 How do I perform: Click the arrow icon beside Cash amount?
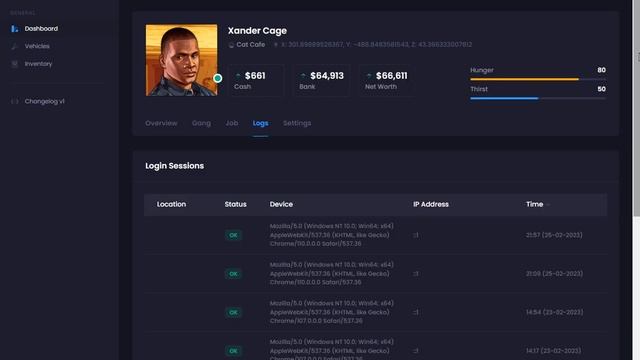tap(238, 76)
